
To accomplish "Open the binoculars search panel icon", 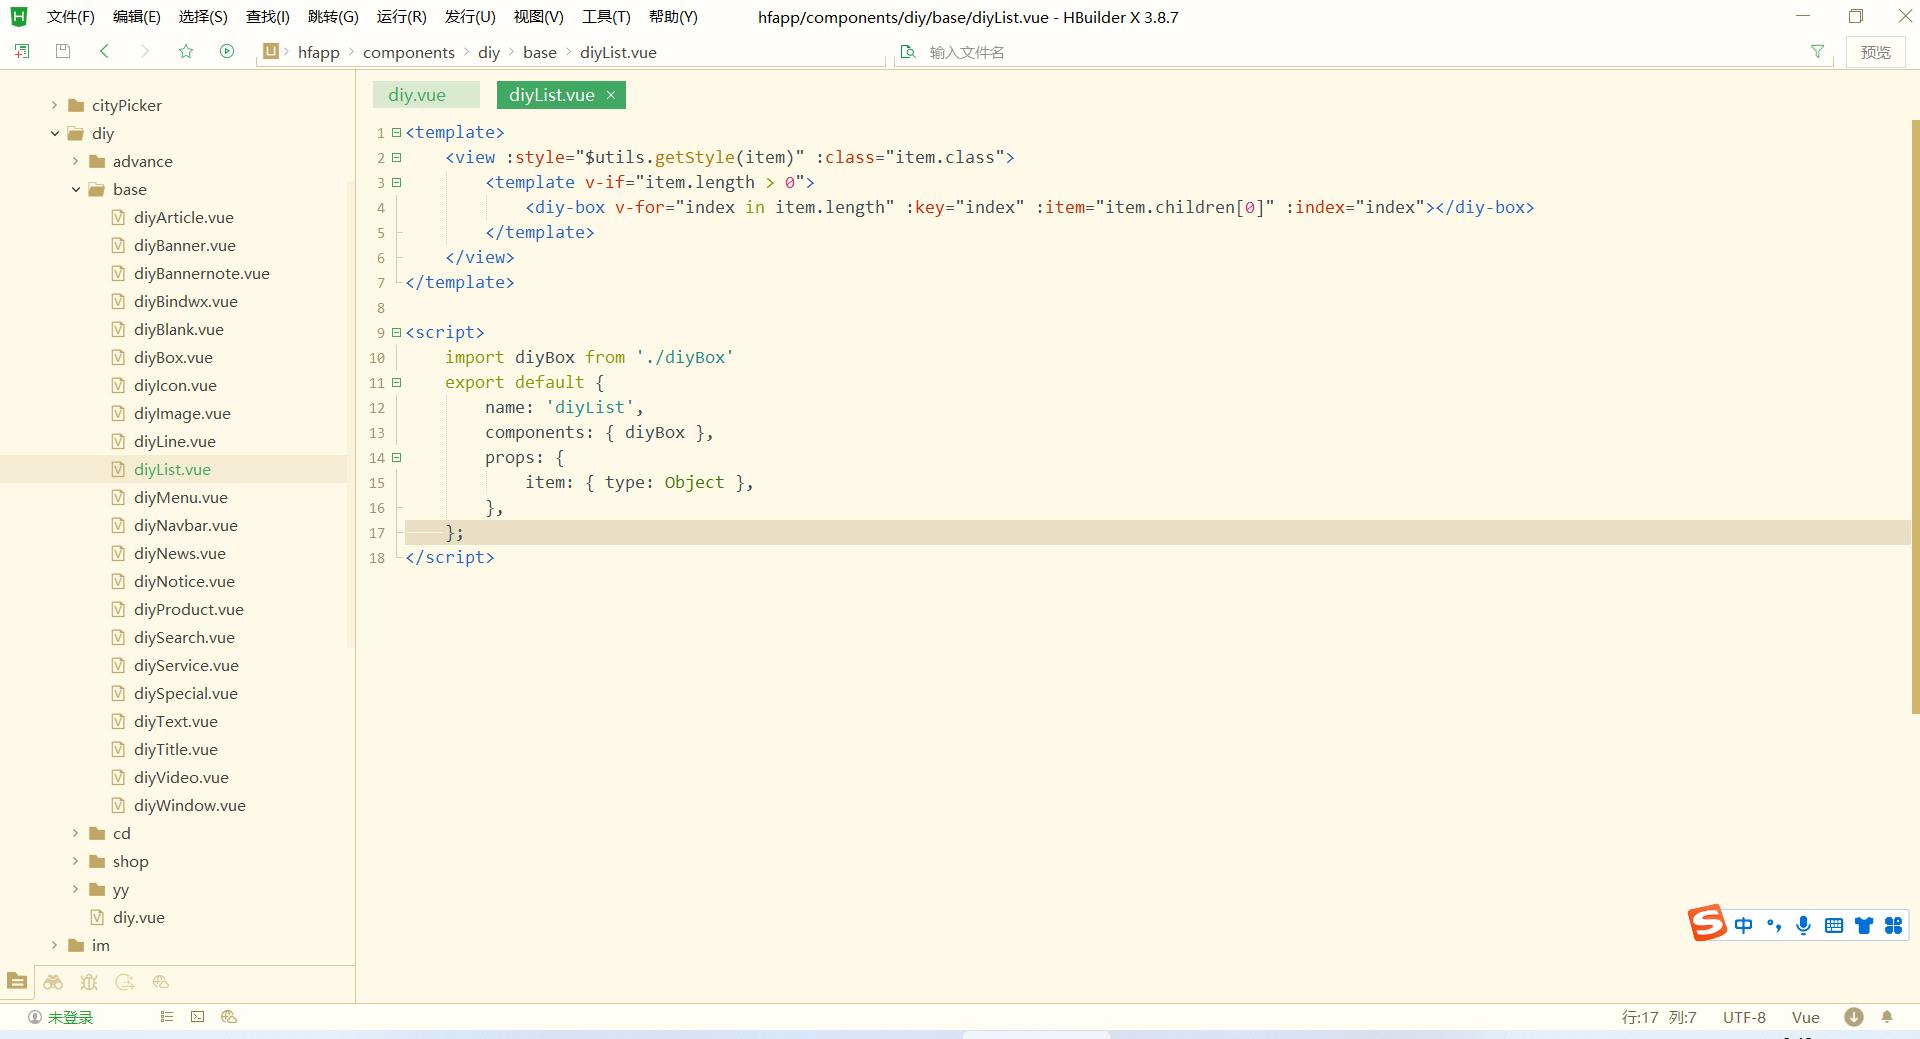I will pos(53,982).
